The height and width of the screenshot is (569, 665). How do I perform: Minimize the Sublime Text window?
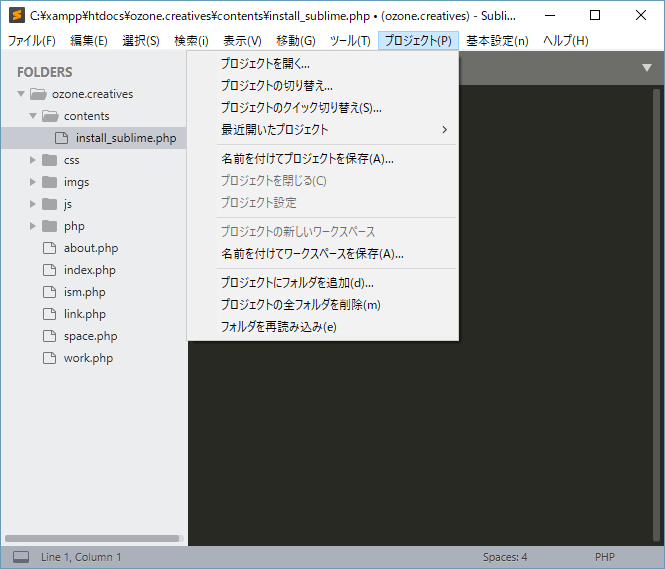(550, 15)
